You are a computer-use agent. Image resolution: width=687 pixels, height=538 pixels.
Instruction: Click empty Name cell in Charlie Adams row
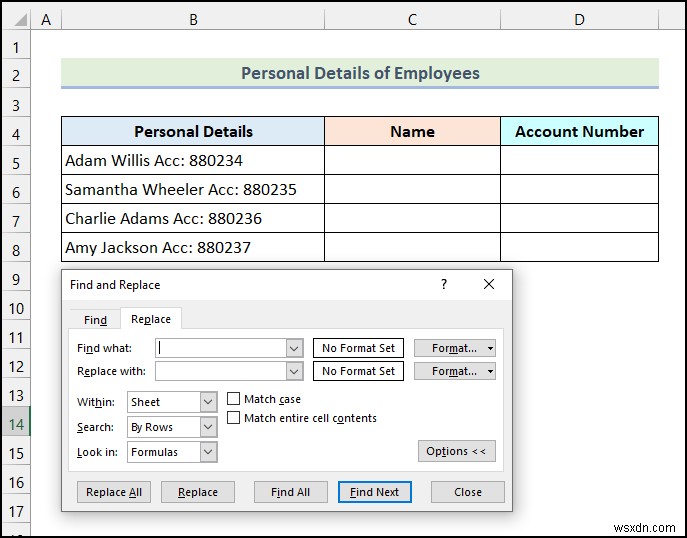click(x=412, y=218)
